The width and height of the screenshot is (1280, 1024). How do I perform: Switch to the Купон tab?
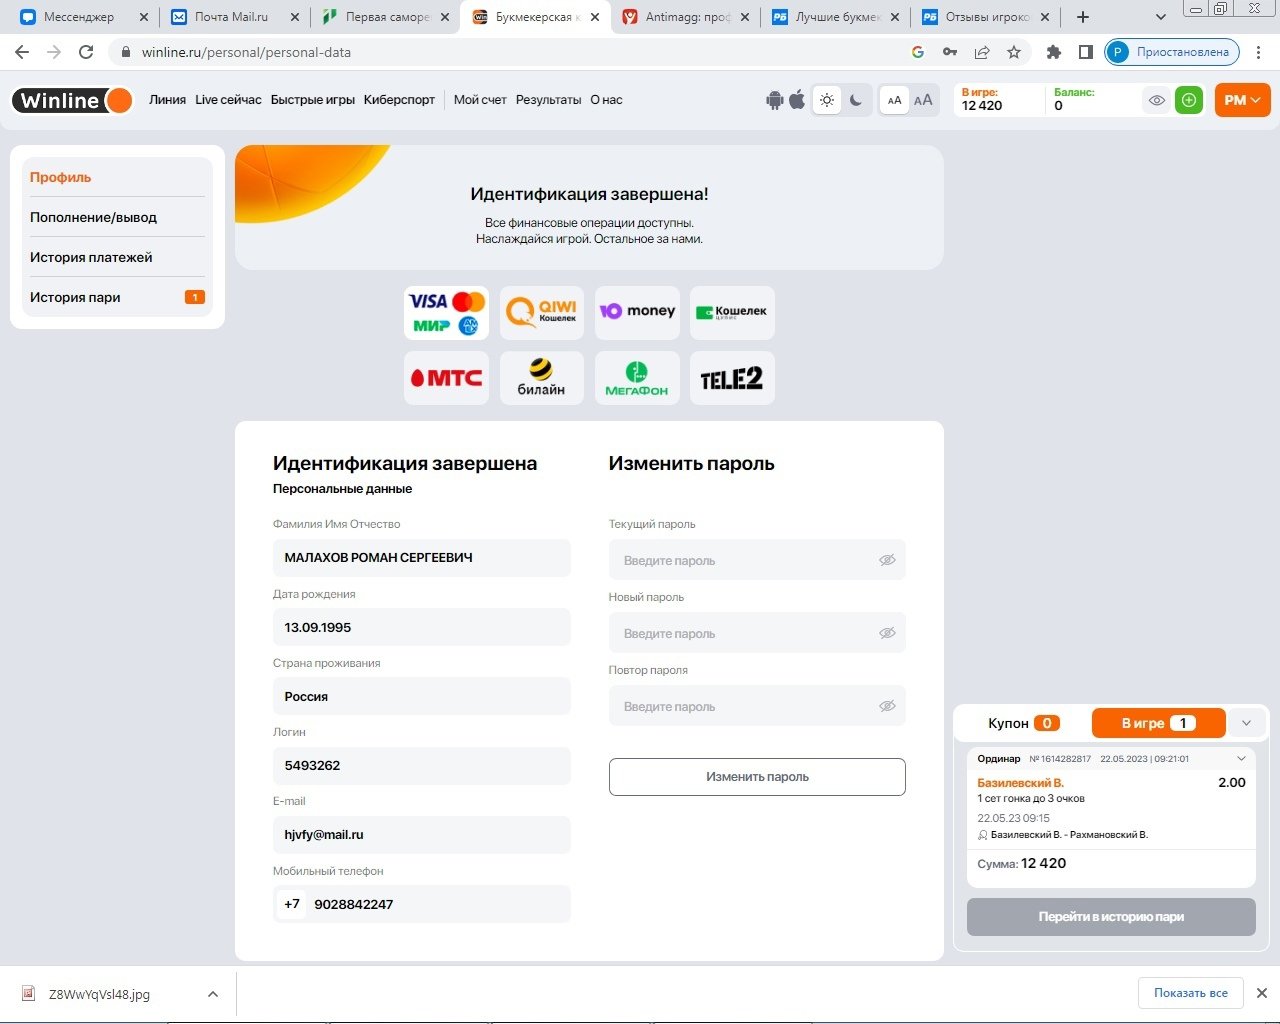(x=1022, y=723)
